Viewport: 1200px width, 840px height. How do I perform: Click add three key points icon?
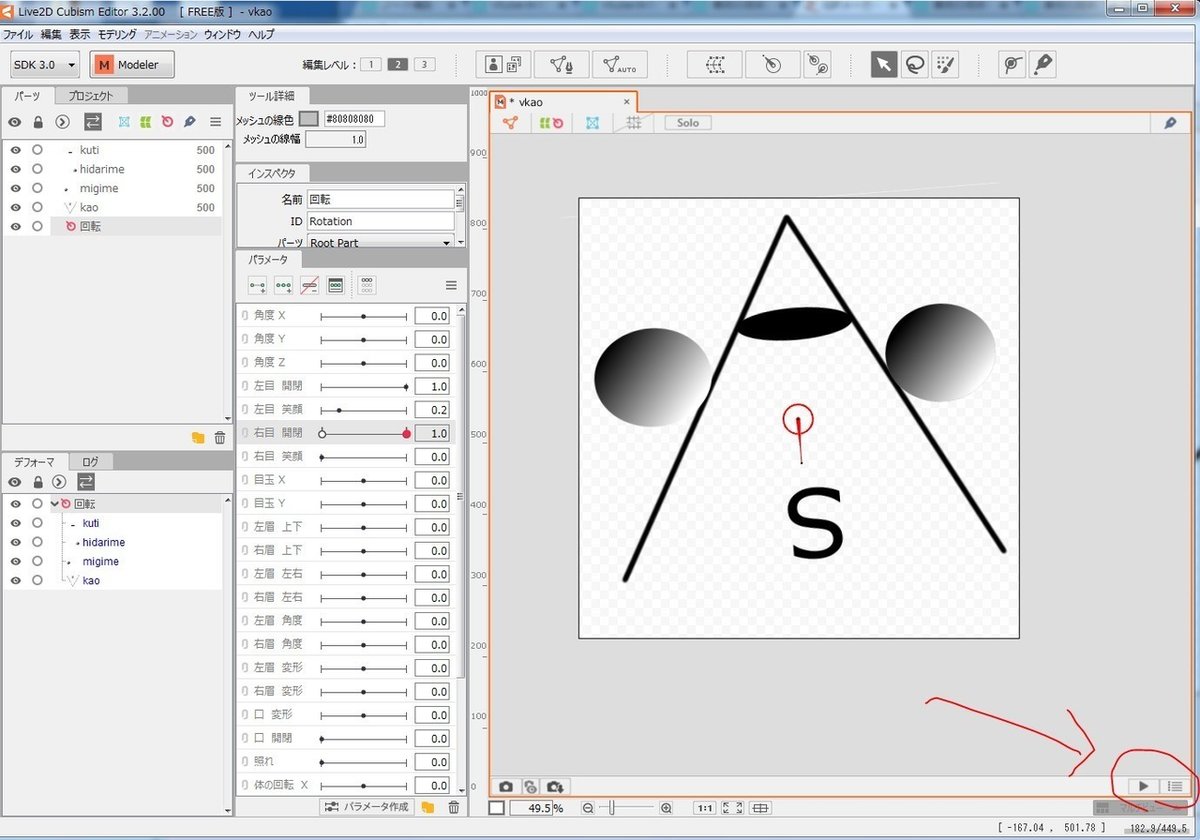283,285
